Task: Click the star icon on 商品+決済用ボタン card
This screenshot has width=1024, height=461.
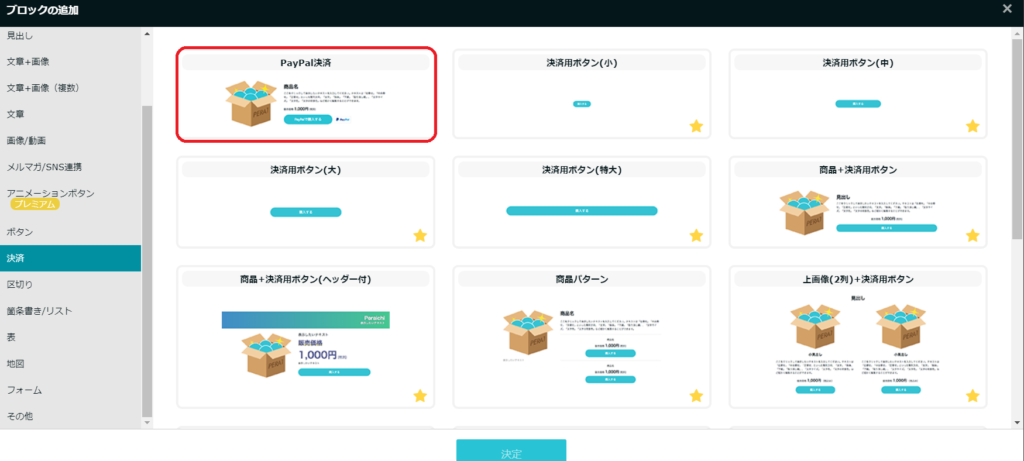Action: [x=971, y=236]
